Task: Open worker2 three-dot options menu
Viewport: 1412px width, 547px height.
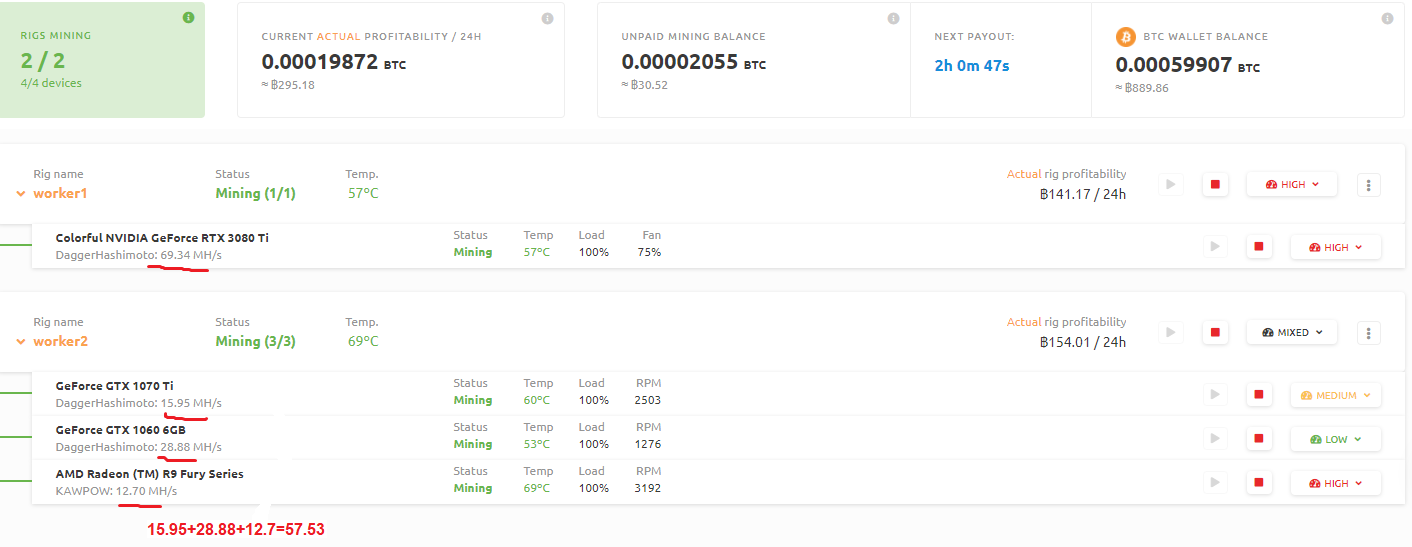Action: click(1370, 332)
